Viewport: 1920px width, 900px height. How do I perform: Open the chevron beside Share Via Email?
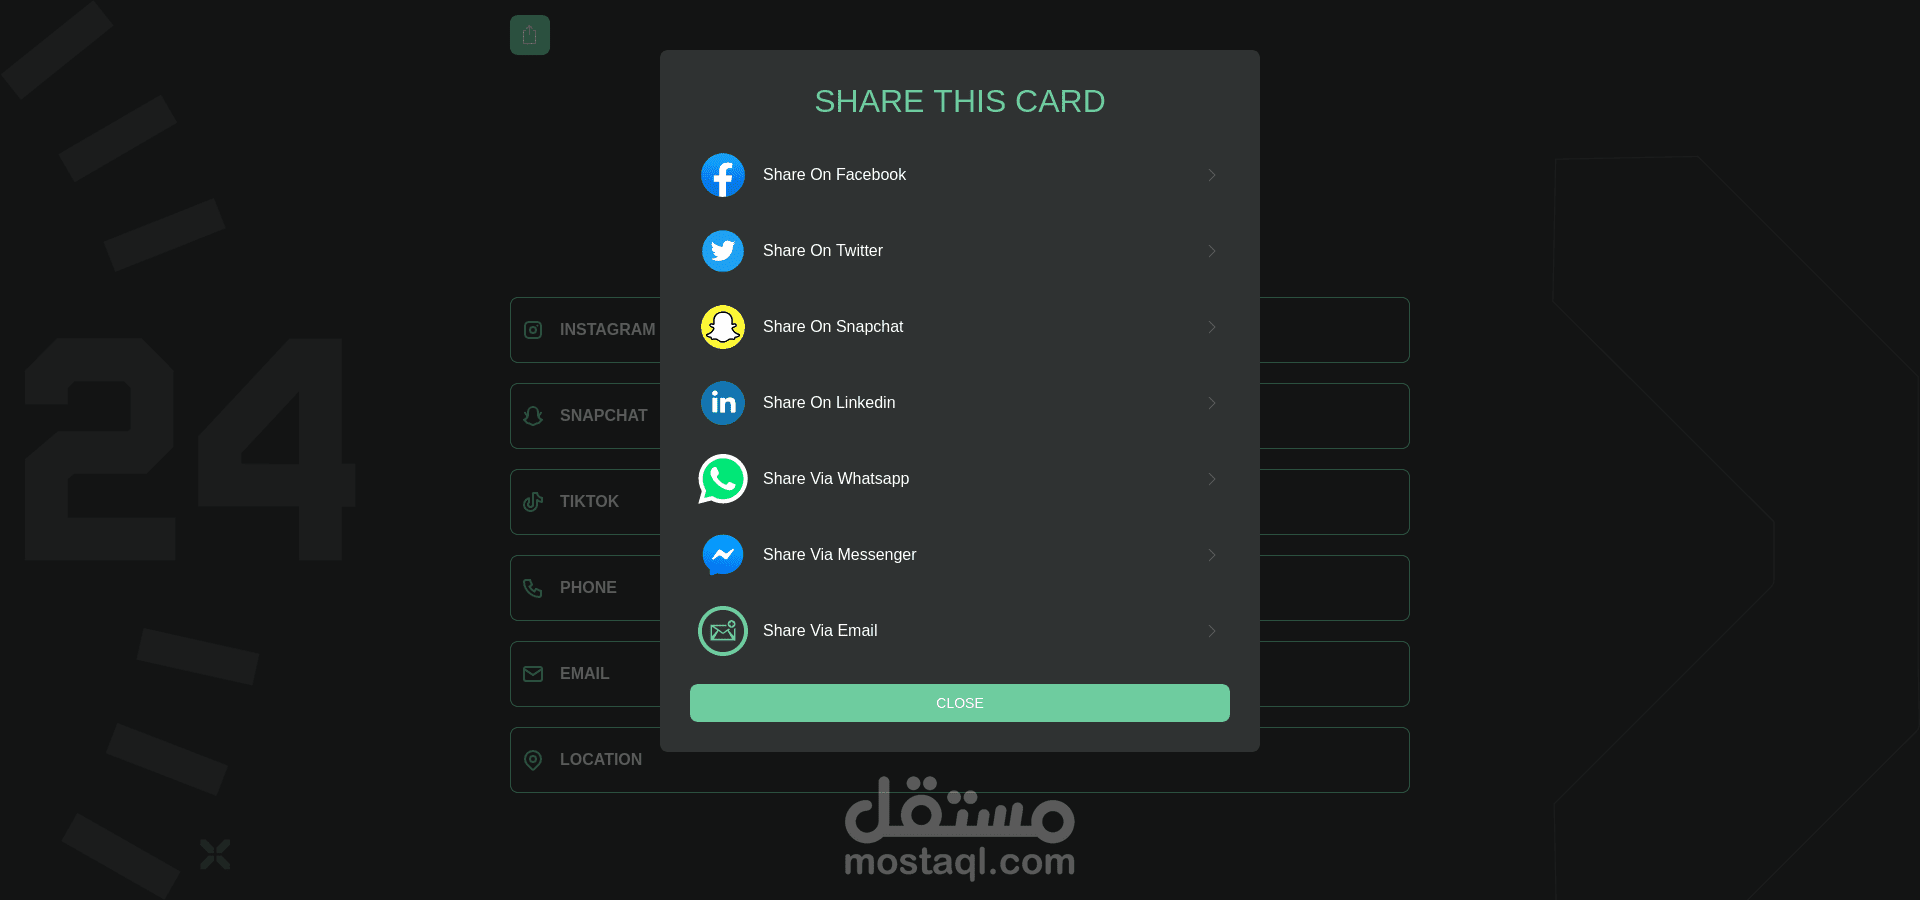coord(1212,631)
